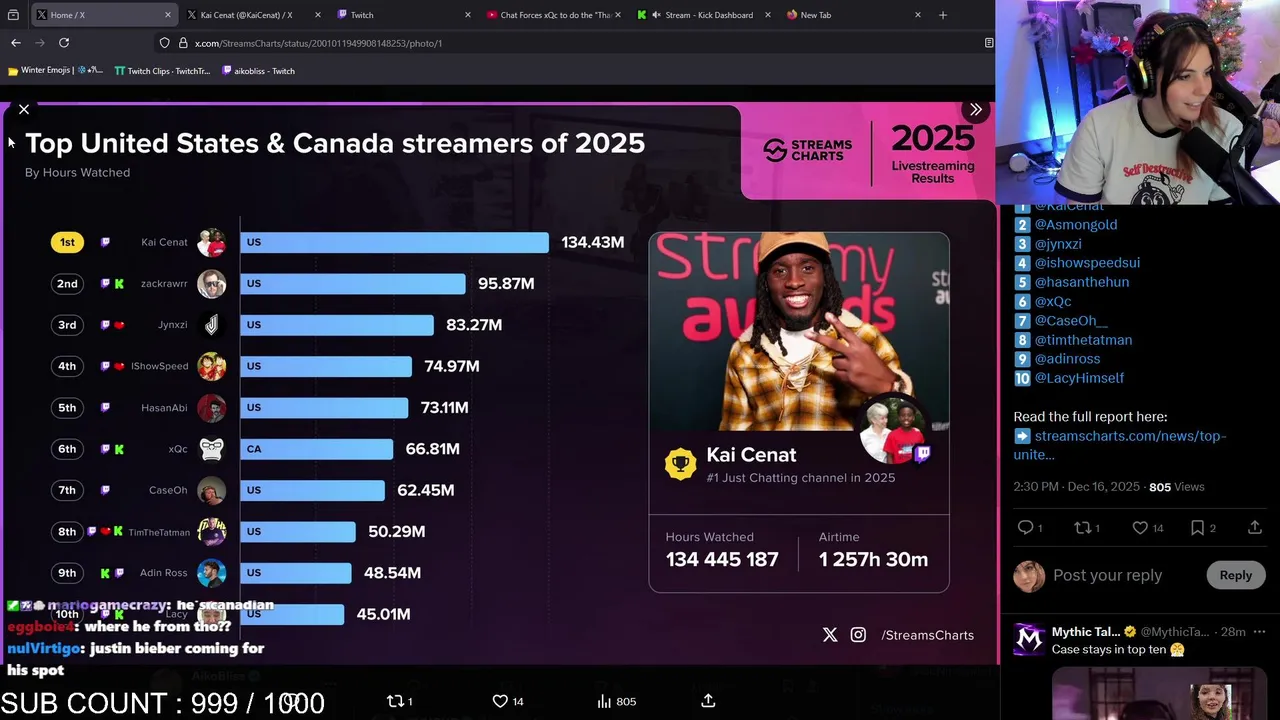Bookmark the post in side panel
This screenshot has width=1280, height=720.
[1198, 528]
